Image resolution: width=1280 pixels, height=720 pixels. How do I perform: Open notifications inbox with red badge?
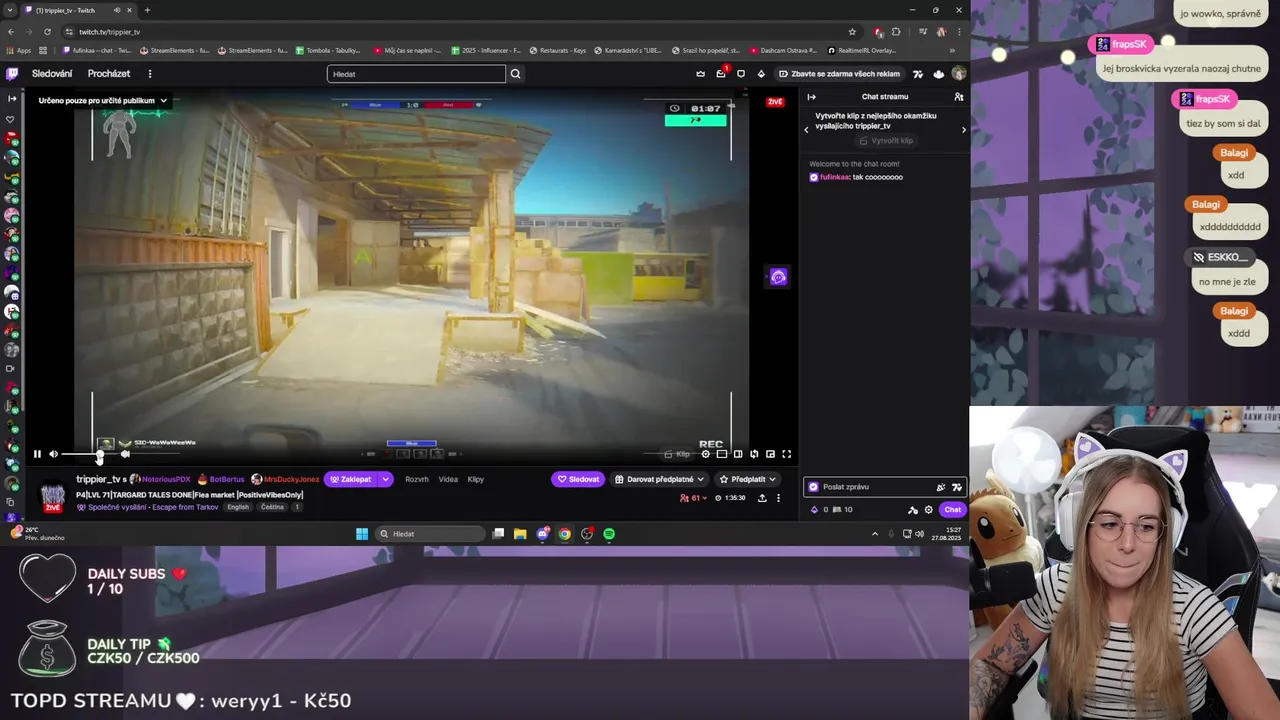721,73
